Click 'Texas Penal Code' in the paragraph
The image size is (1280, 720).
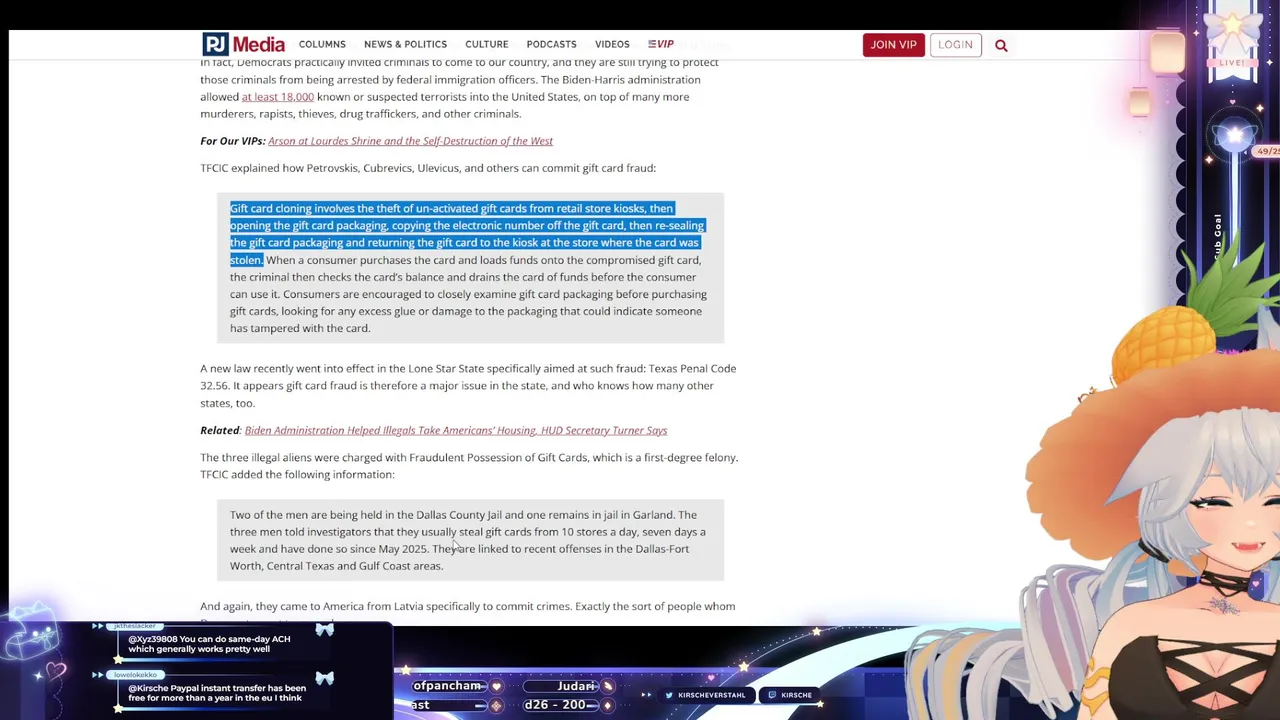tap(693, 368)
